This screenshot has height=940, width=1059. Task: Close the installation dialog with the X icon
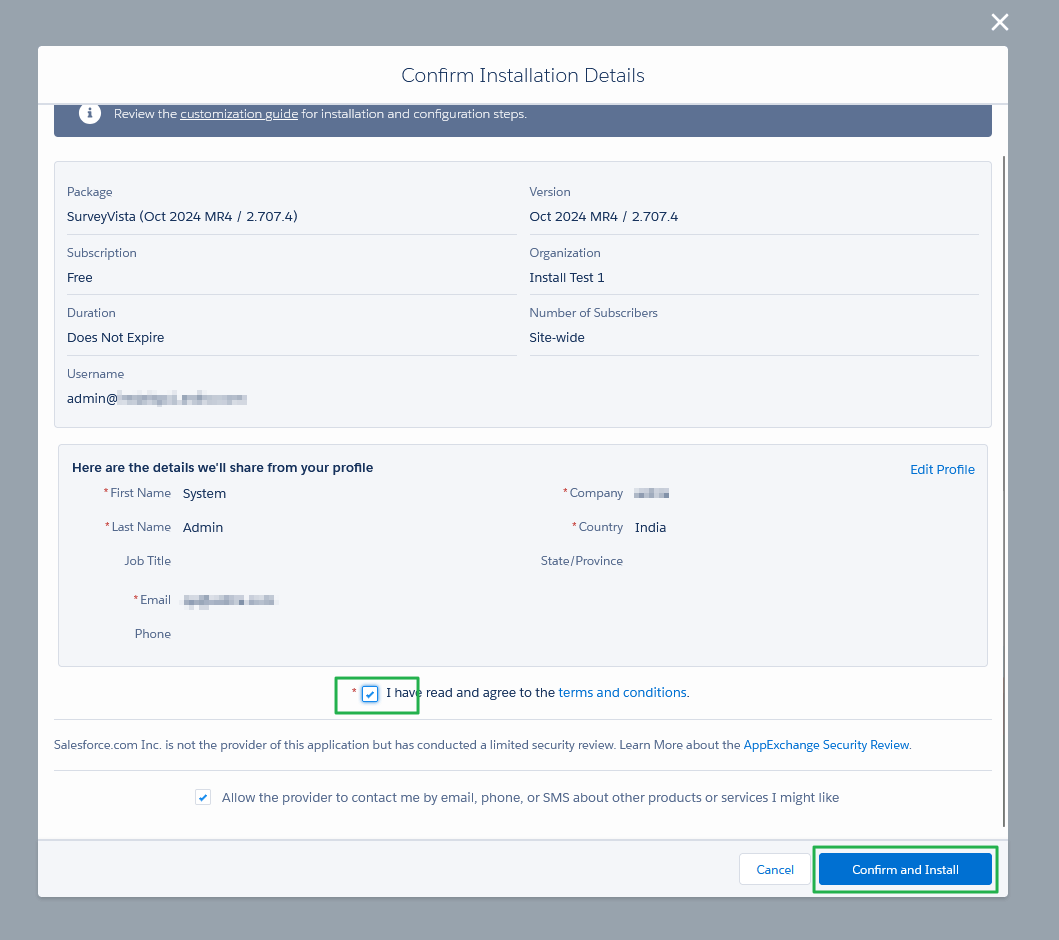coord(999,23)
